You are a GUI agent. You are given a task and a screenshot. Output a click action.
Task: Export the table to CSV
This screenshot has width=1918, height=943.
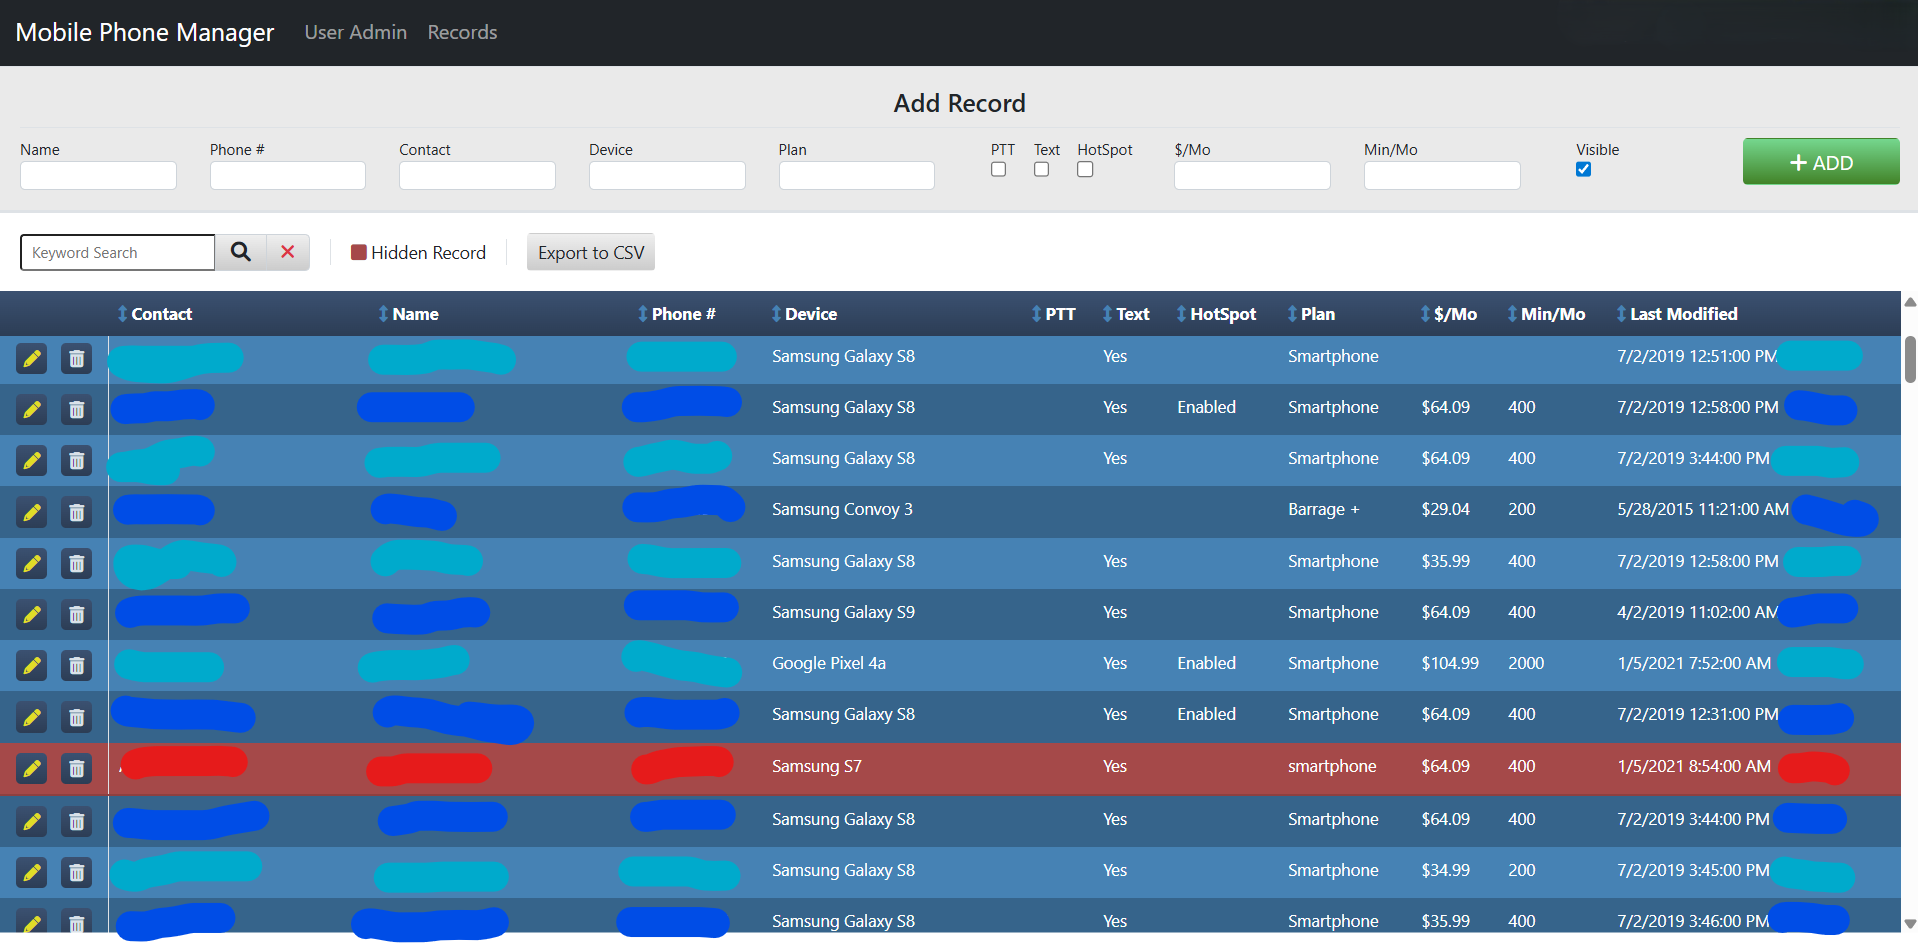(x=590, y=252)
